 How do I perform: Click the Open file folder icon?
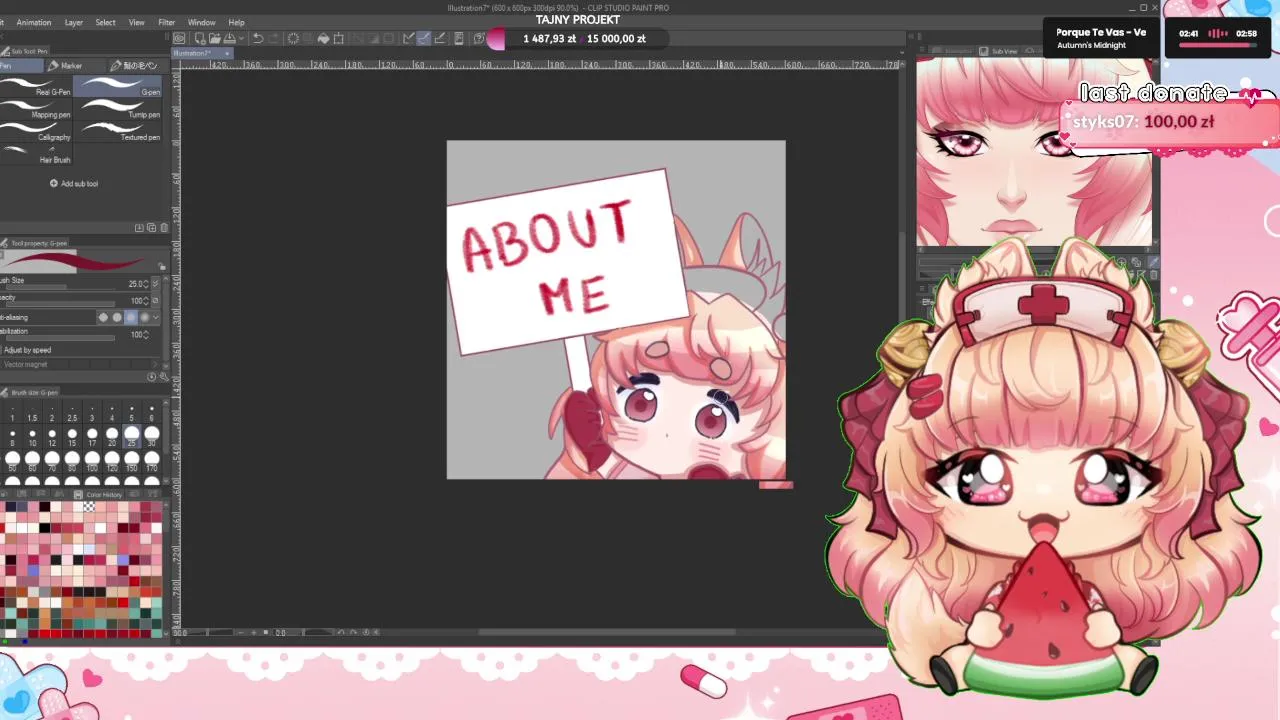[215, 38]
